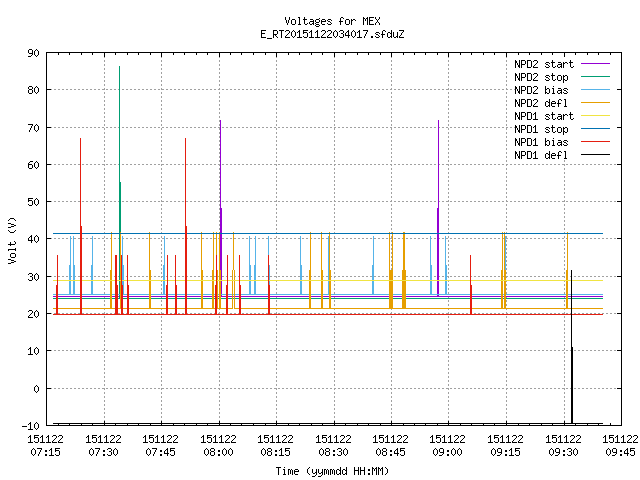Image resolution: width=640 pixels, height=480 pixels.
Task: Click the y-axis value 40
Action: [33, 239]
